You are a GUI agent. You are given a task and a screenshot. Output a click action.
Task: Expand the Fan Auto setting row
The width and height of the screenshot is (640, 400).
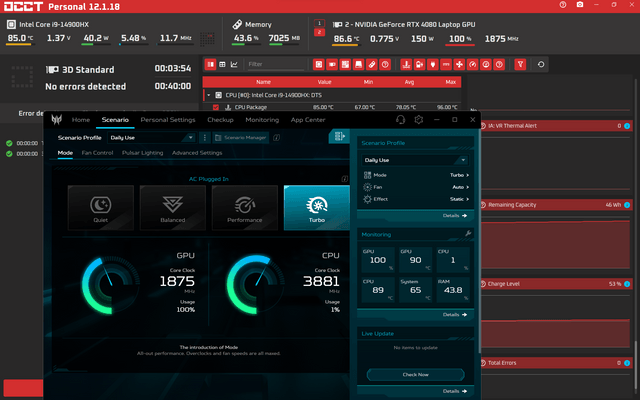click(x=416, y=187)
